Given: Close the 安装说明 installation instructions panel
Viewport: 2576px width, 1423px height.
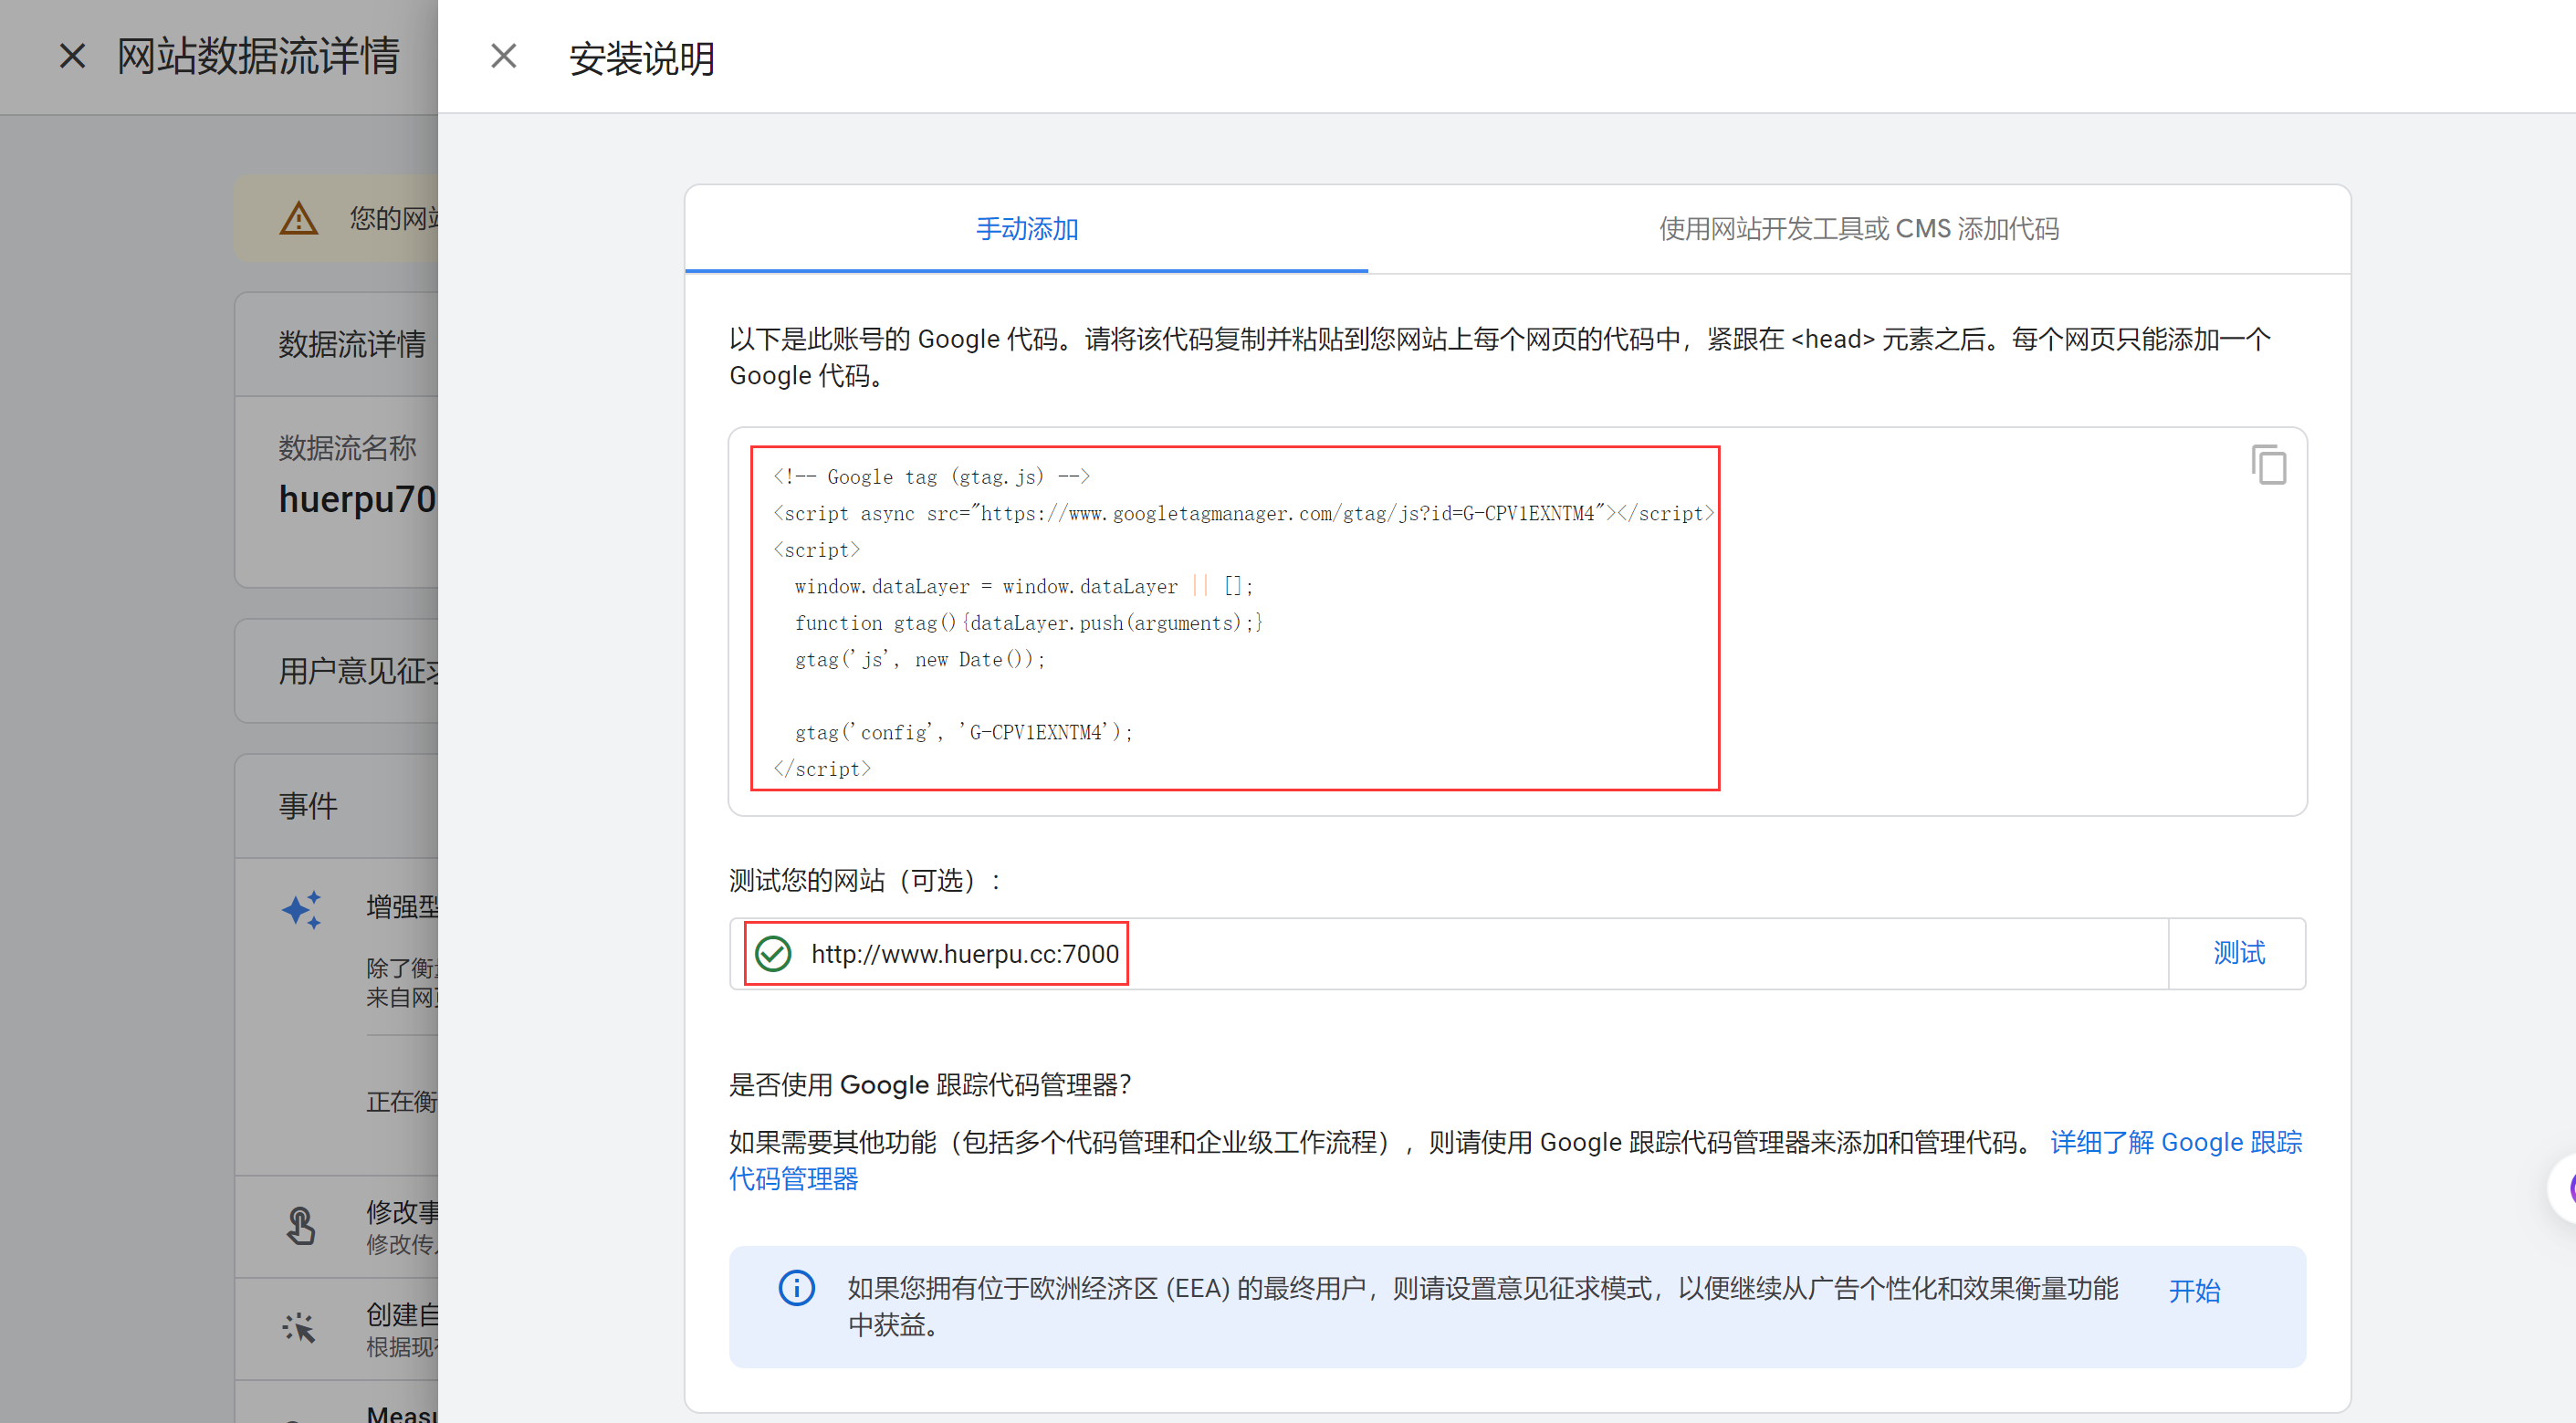Looking at the screenshot, I should pyautogui.click(x=504, y=56).
